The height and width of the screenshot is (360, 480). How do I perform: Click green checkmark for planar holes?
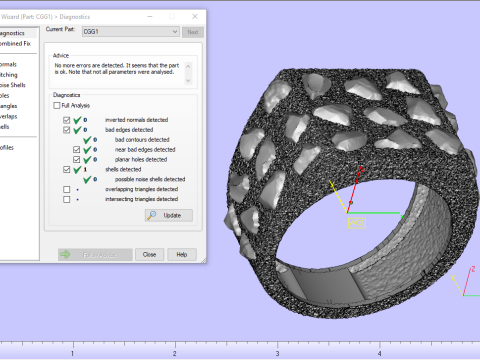pyautogui.click(x=87, y=160)
